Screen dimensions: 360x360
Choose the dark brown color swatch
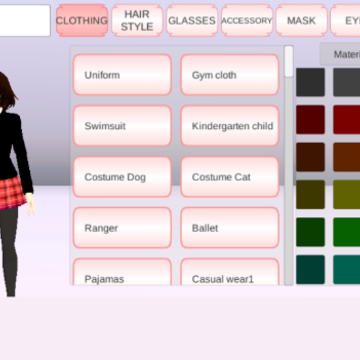tap(310, 157)
